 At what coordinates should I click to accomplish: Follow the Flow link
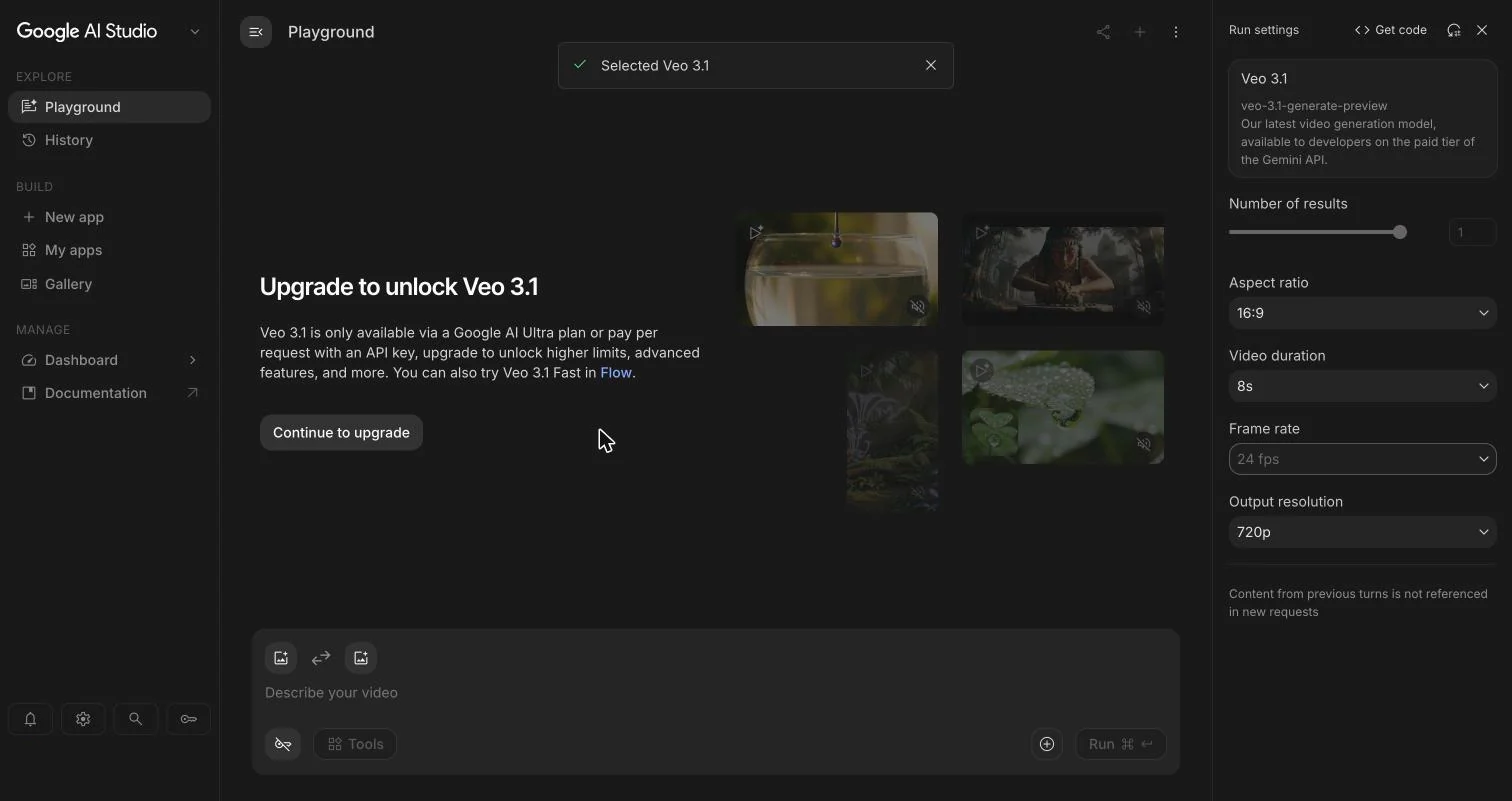click(x=616, y=373)
